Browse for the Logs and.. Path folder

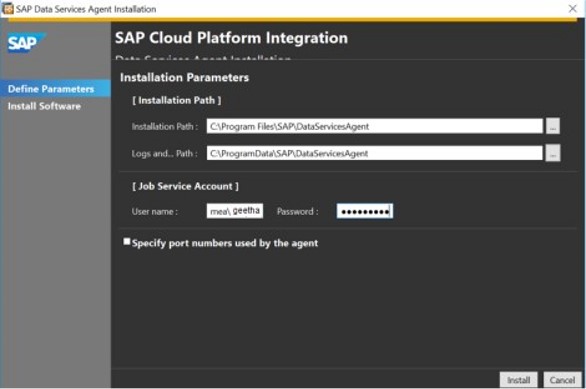point(553,153)
